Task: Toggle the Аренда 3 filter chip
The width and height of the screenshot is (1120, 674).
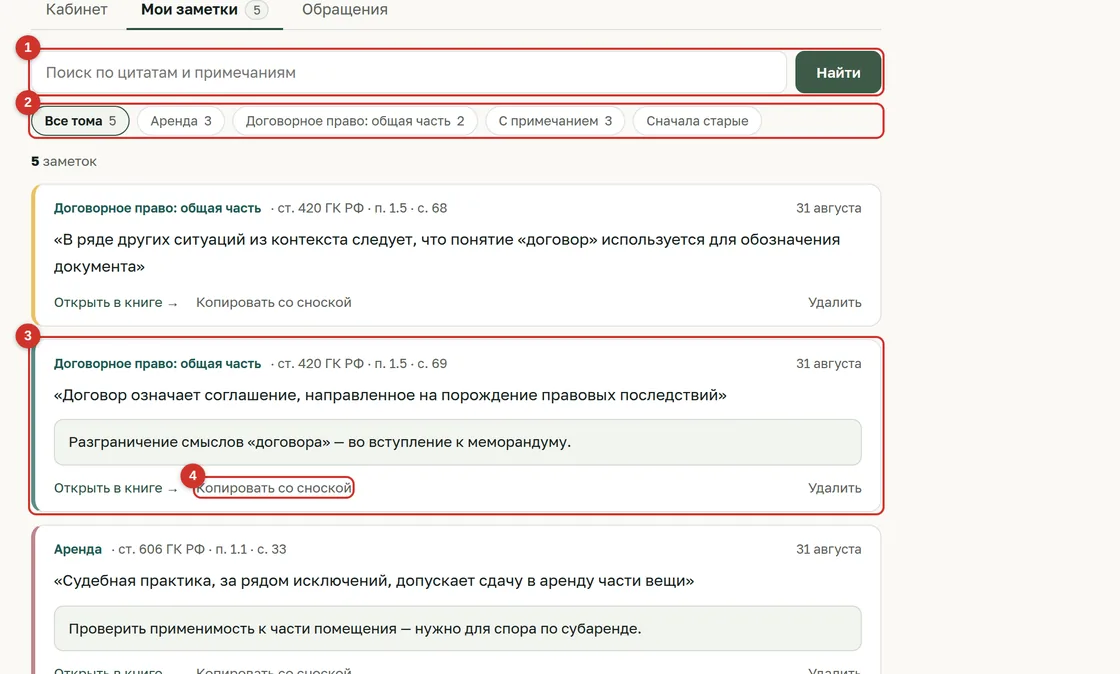Action: tap(181, 121)
